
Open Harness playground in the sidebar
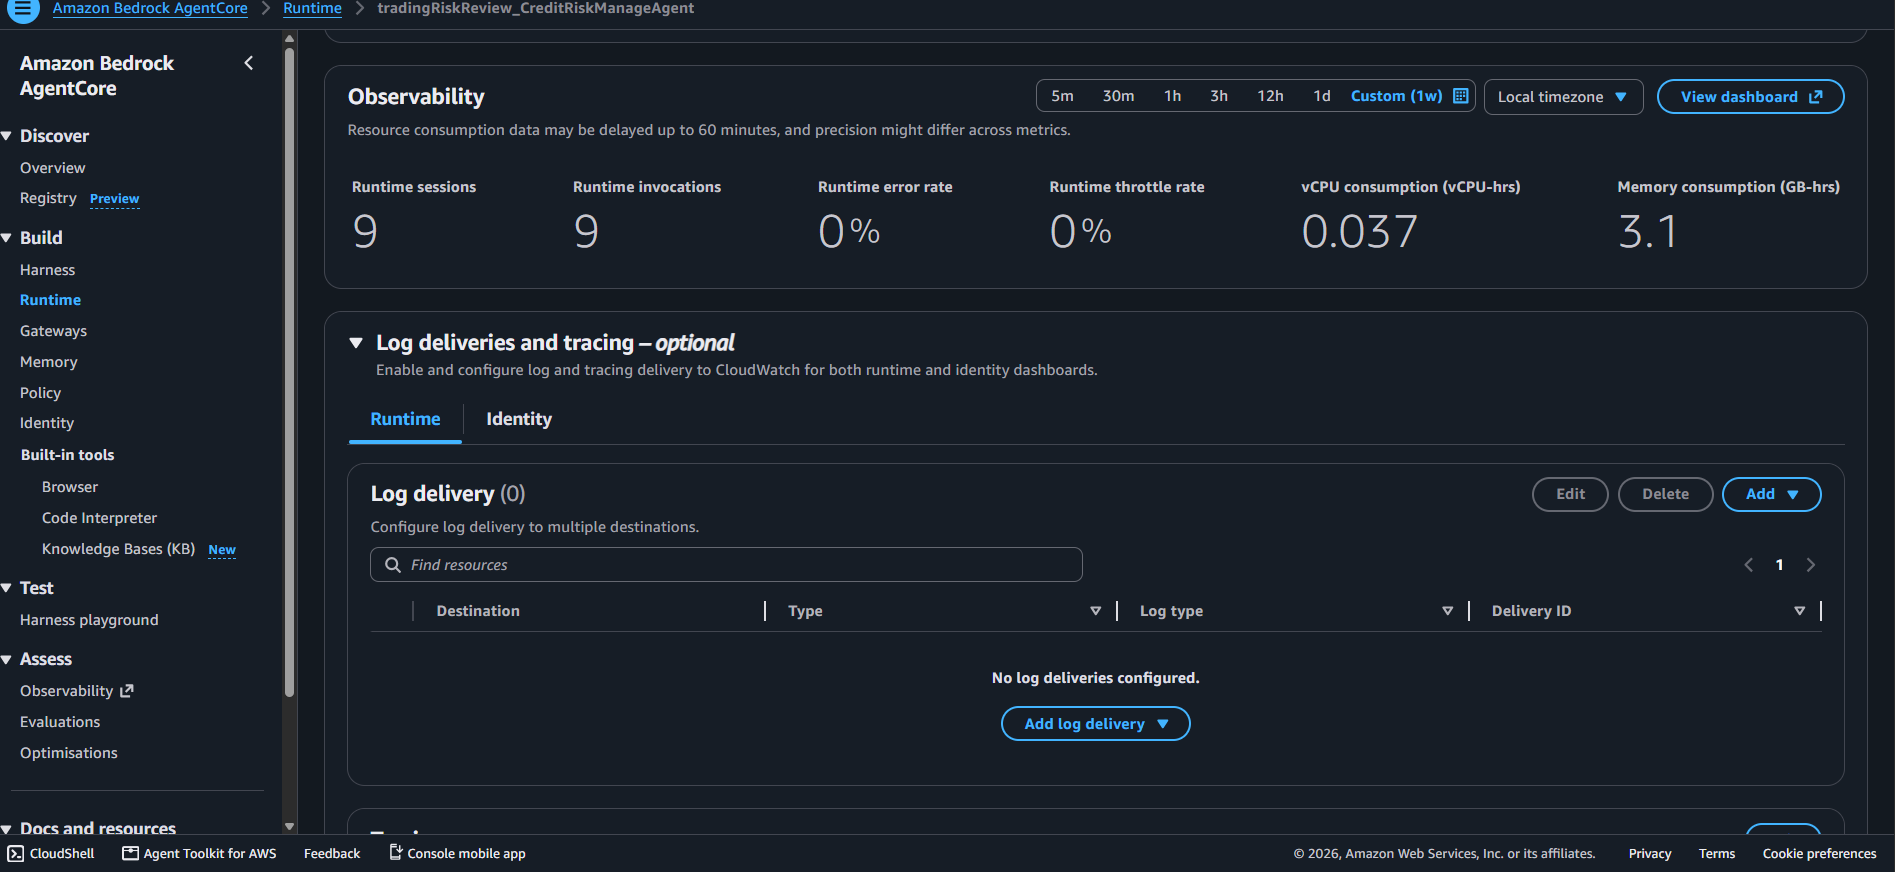click(89, 620)
